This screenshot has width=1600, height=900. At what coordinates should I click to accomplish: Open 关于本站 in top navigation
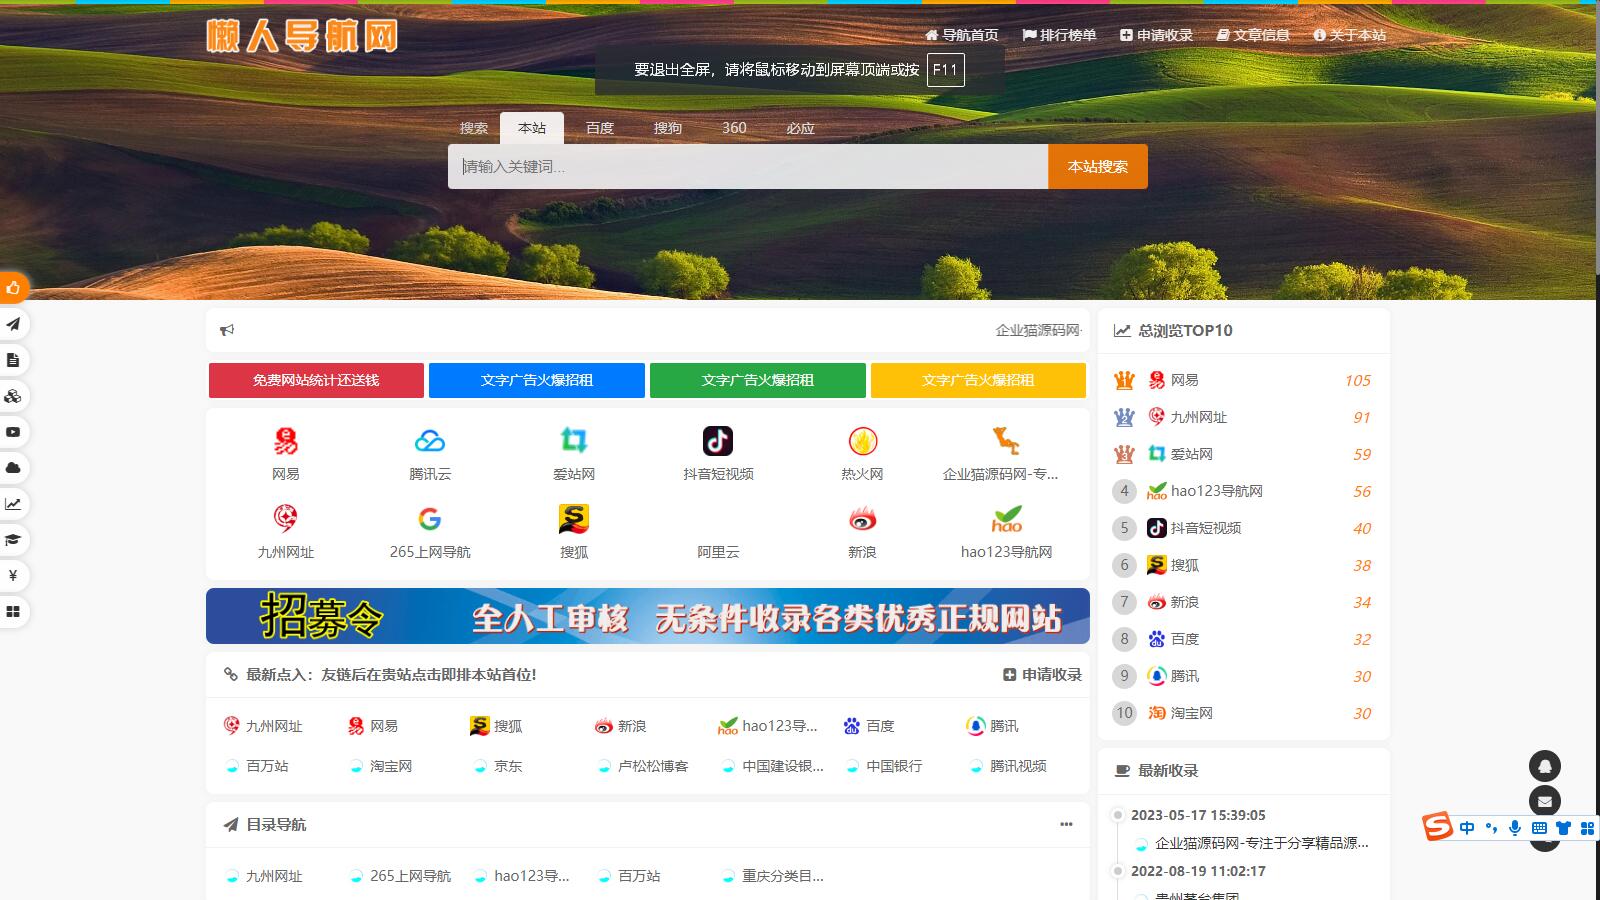pos(1350,35)
